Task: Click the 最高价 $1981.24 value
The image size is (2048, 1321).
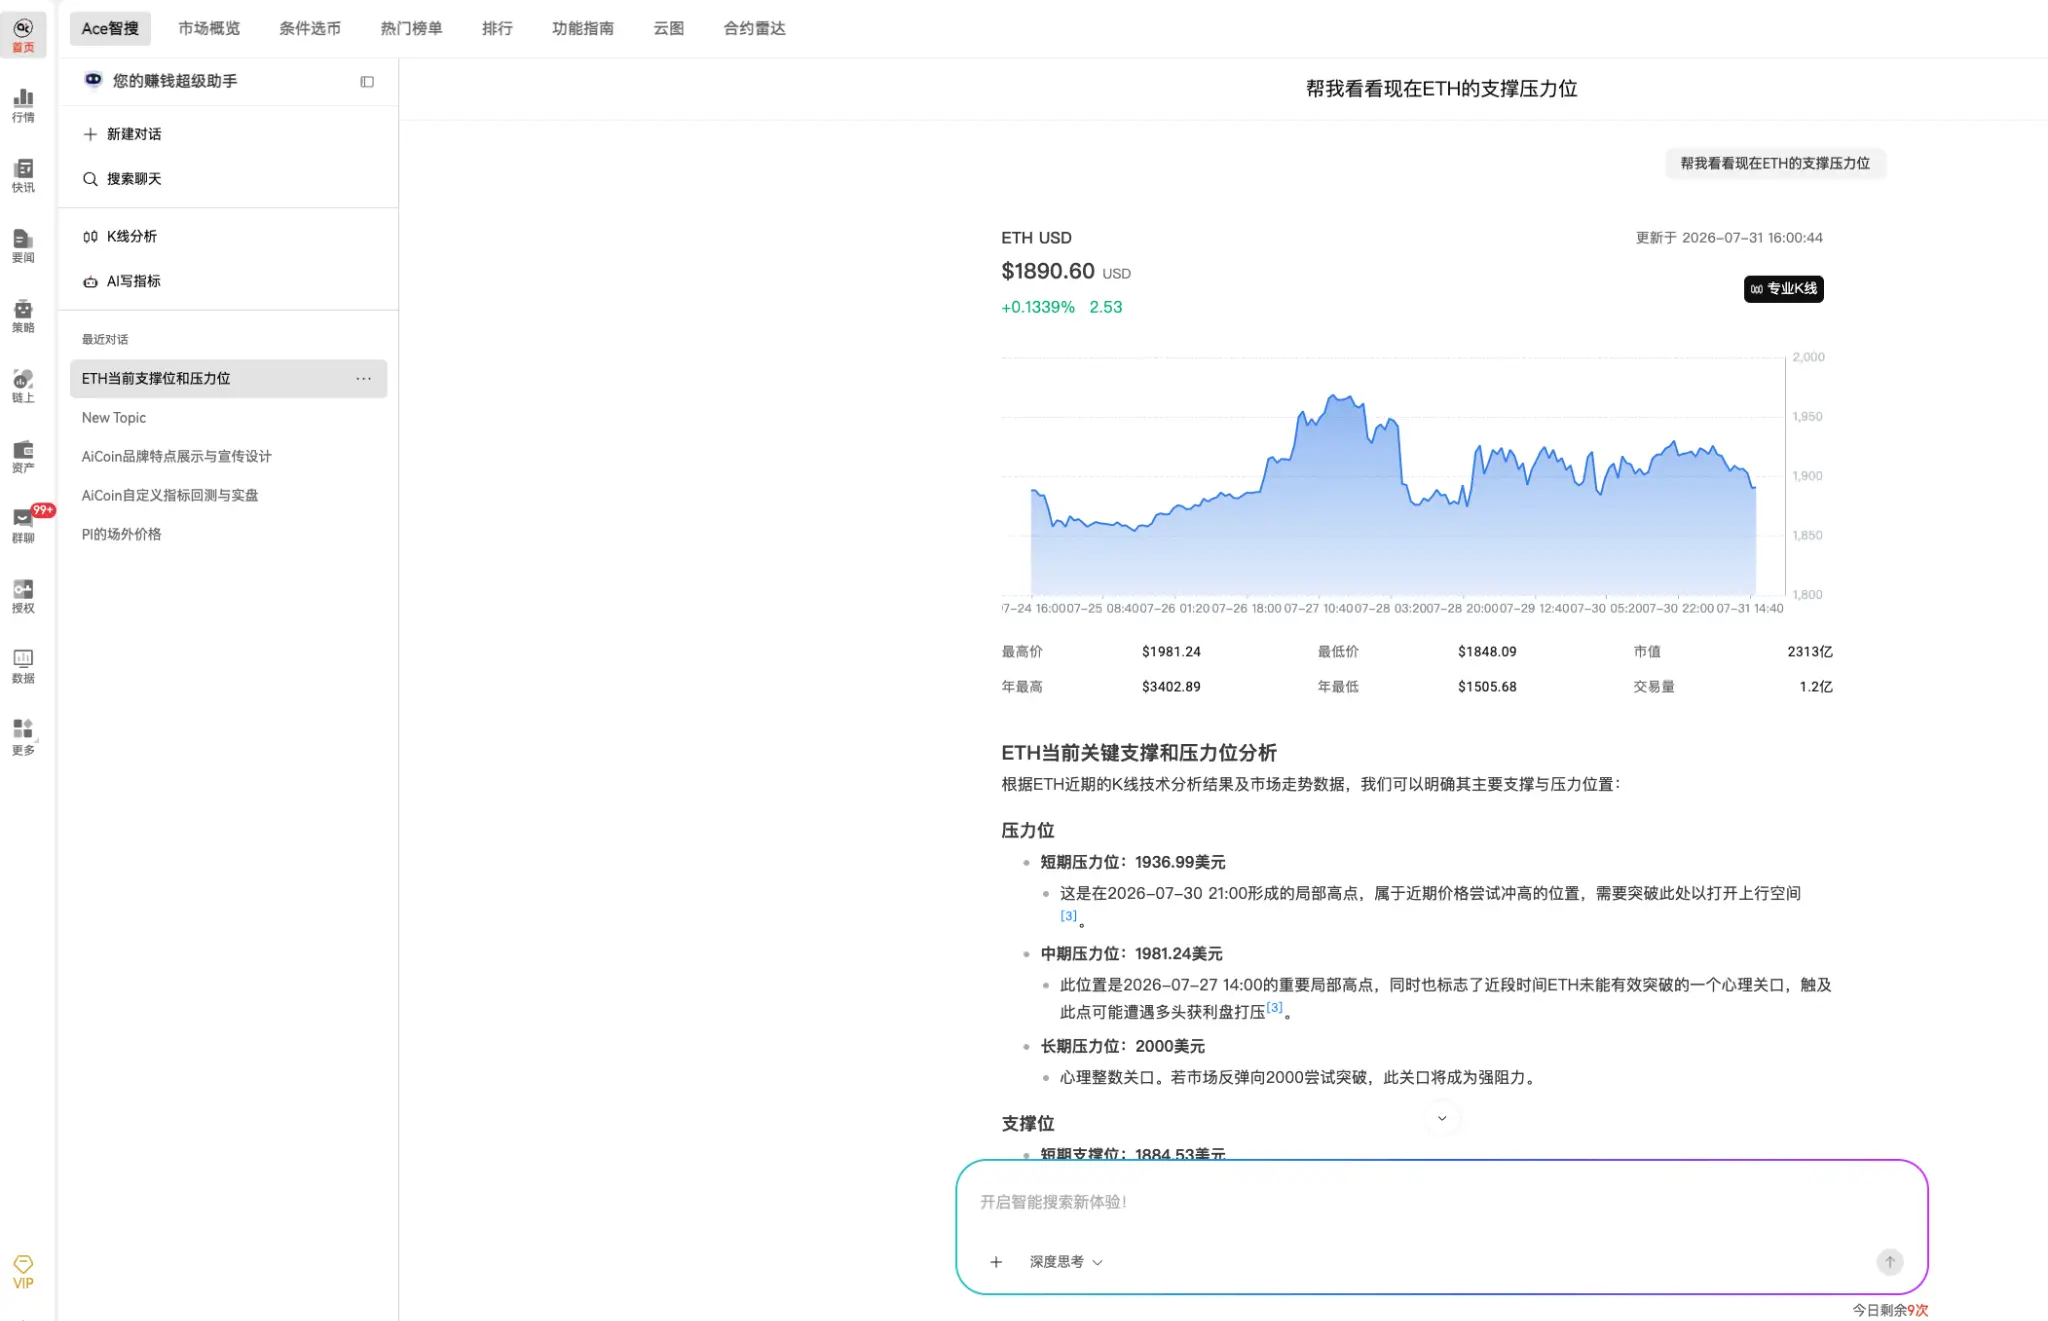Action: pyautogui.click(x=1171, y=652)
